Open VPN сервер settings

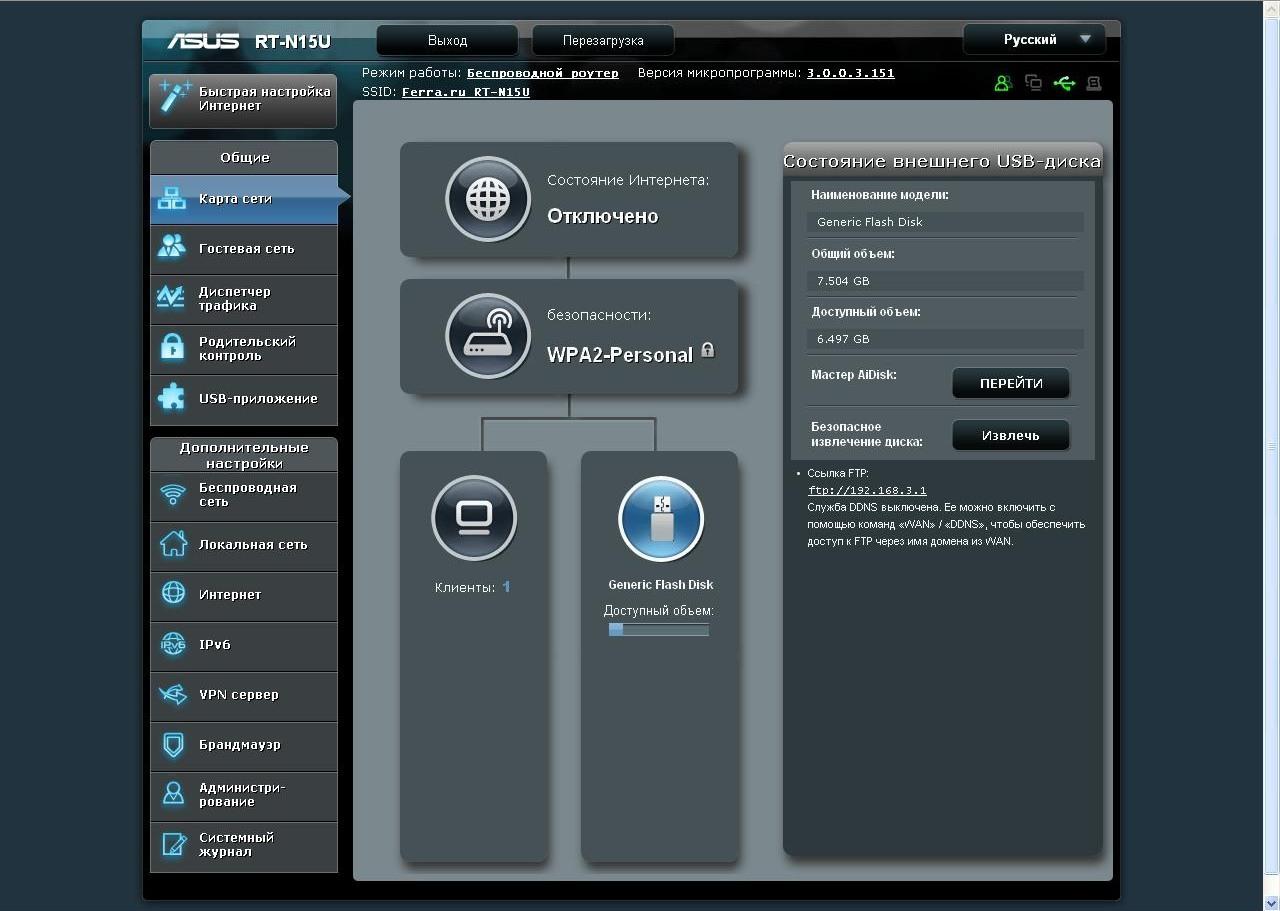pos(244,695)
